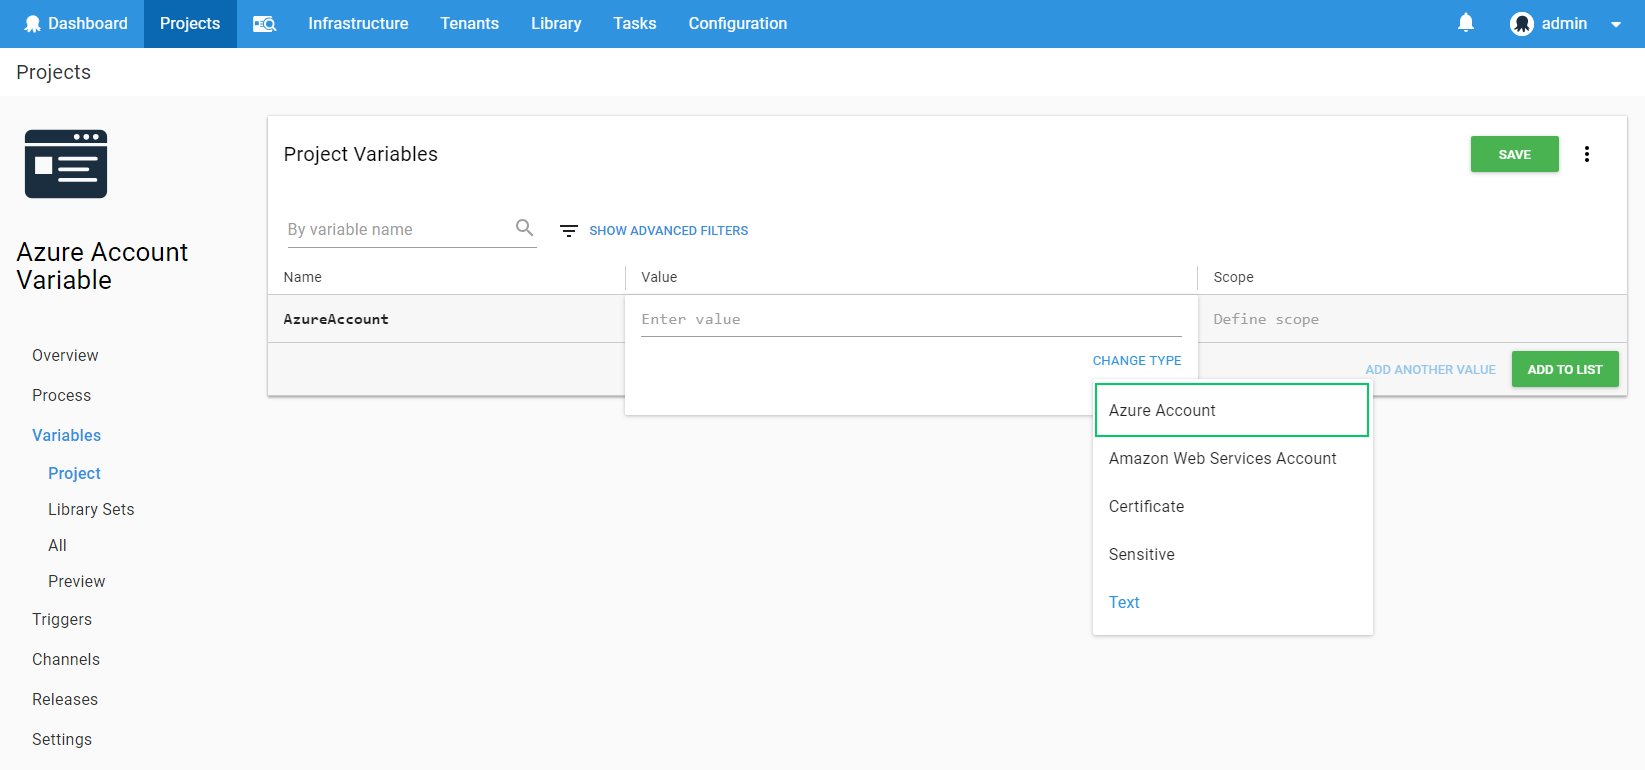Click the Scope column header
Screen dimensions: 1645x770
coord(1233,278)
